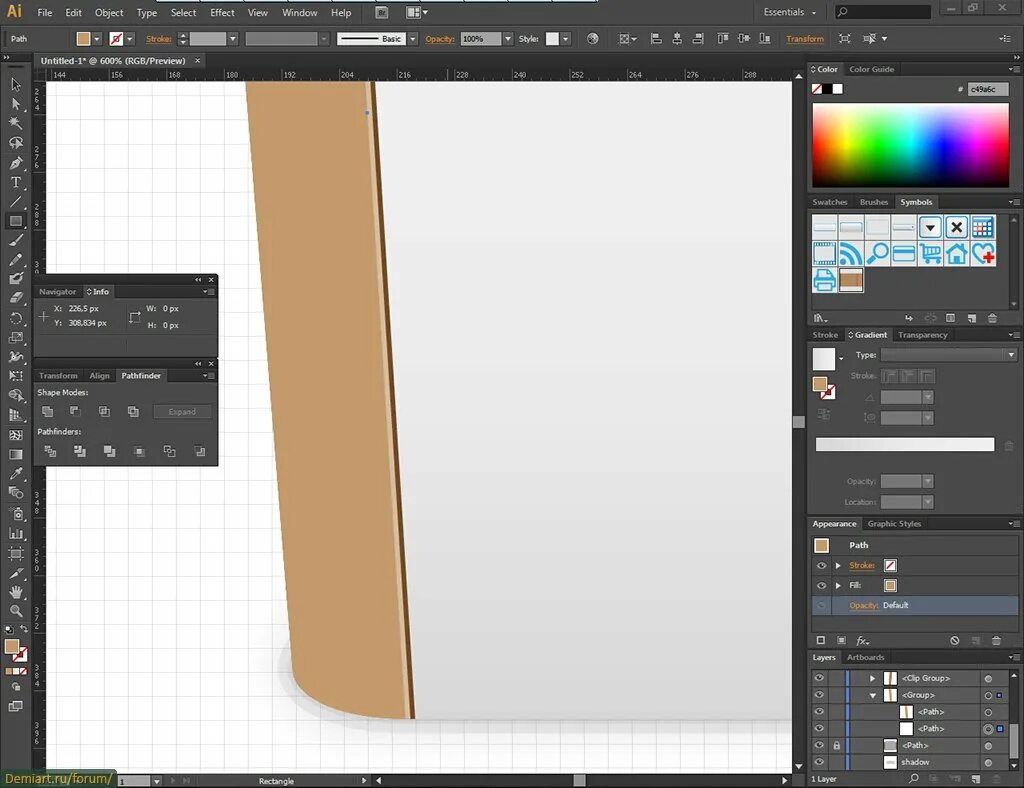Open the Opacity dropdown in control bar
Viewport: 1024px width, 788px height.
click(x=507, y=39)
